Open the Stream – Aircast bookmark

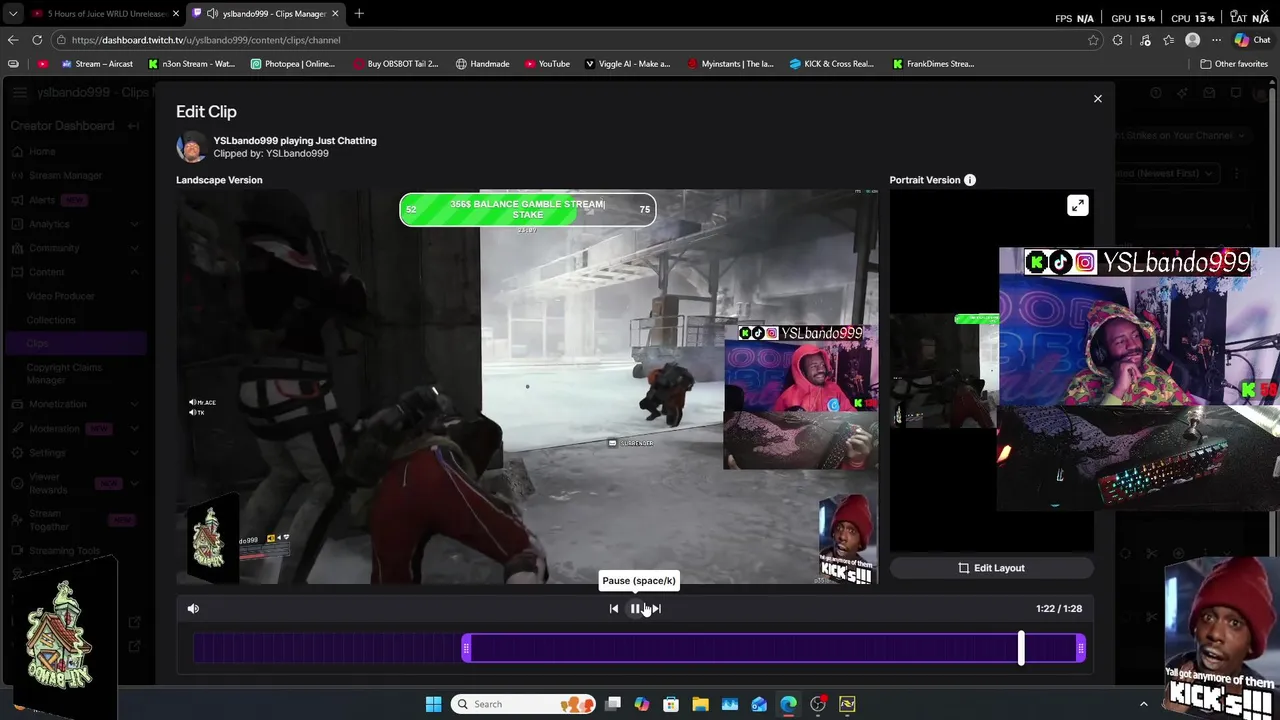[x=97, y=64]
